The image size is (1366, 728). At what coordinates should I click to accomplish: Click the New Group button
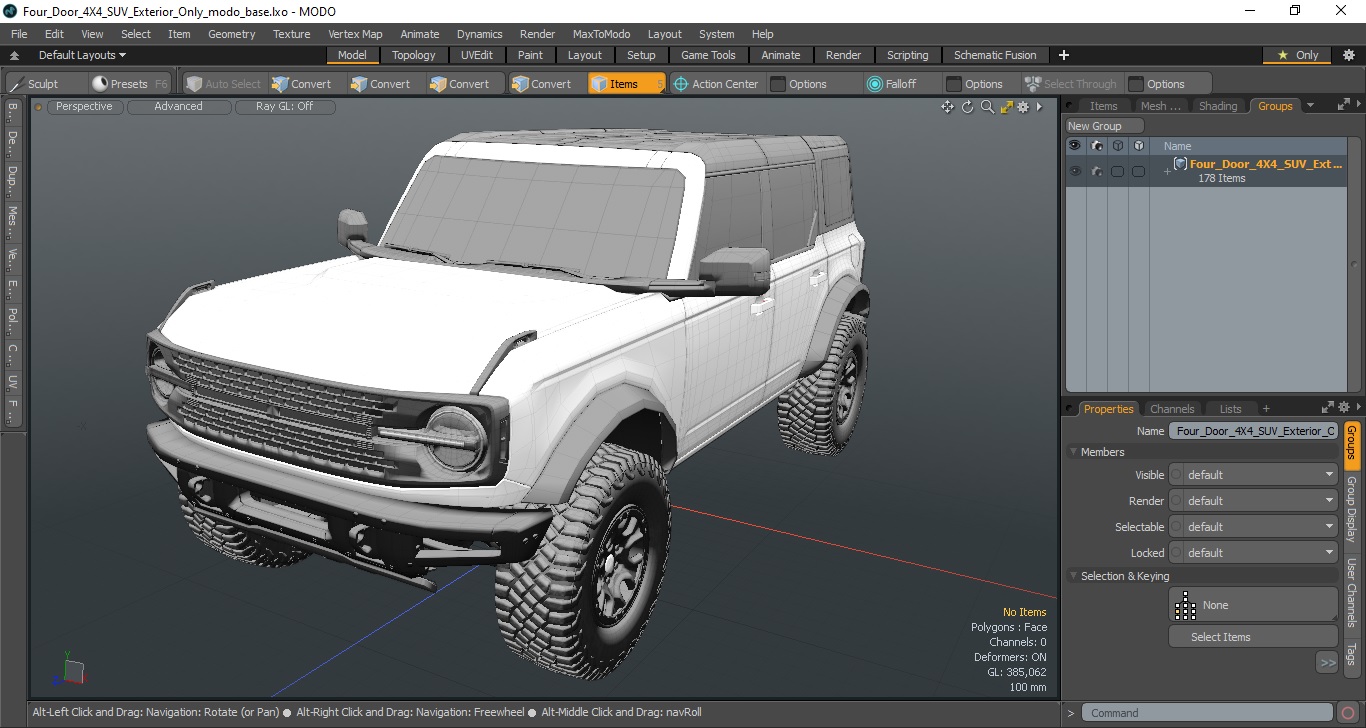(1106, 126)
